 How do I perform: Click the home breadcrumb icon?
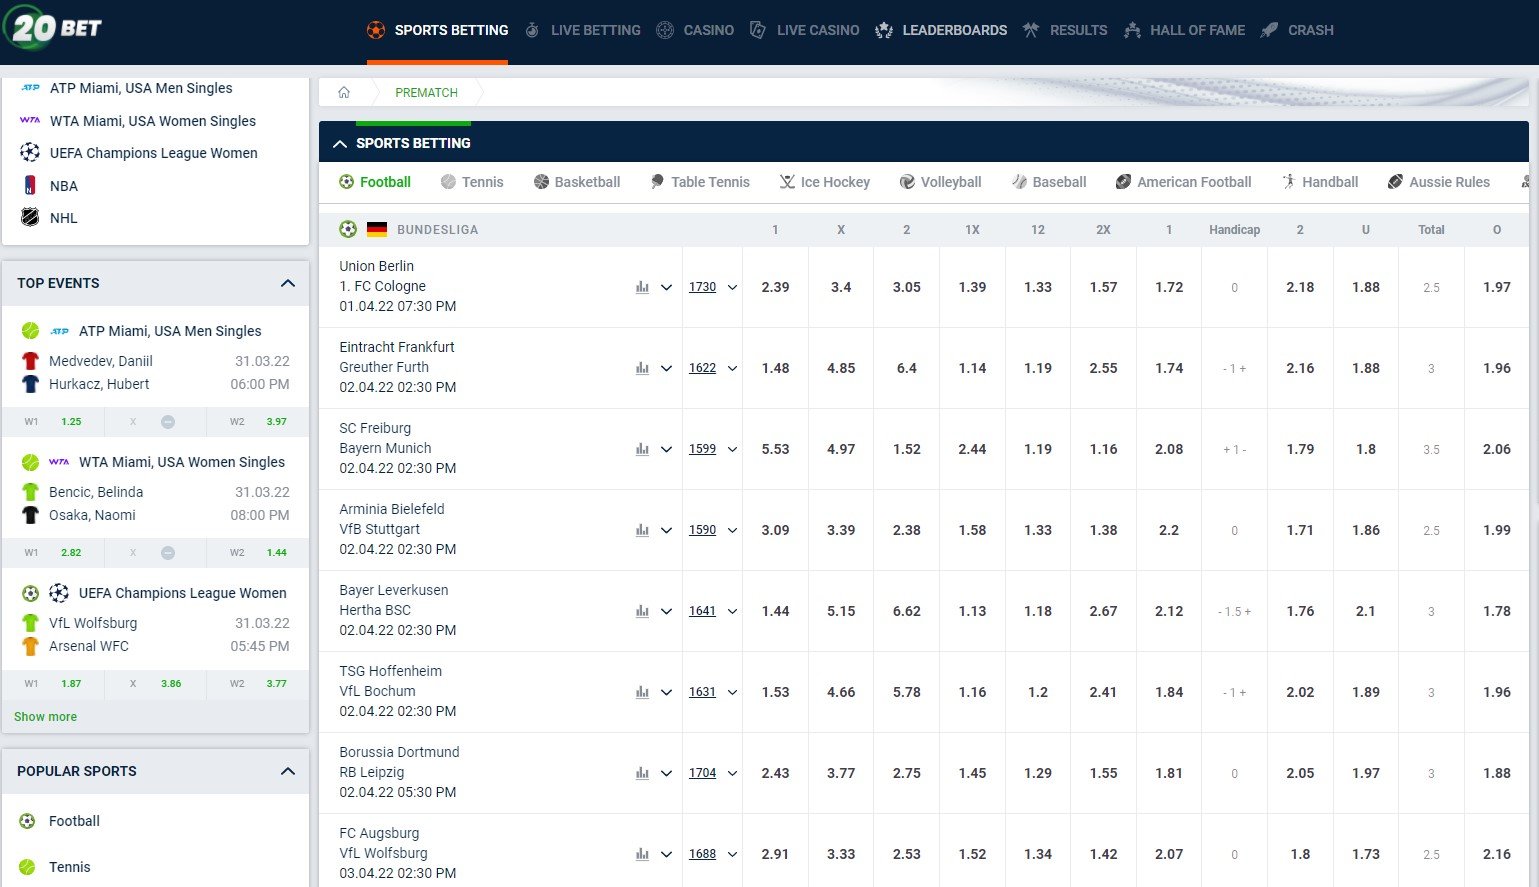pos(344,92)
